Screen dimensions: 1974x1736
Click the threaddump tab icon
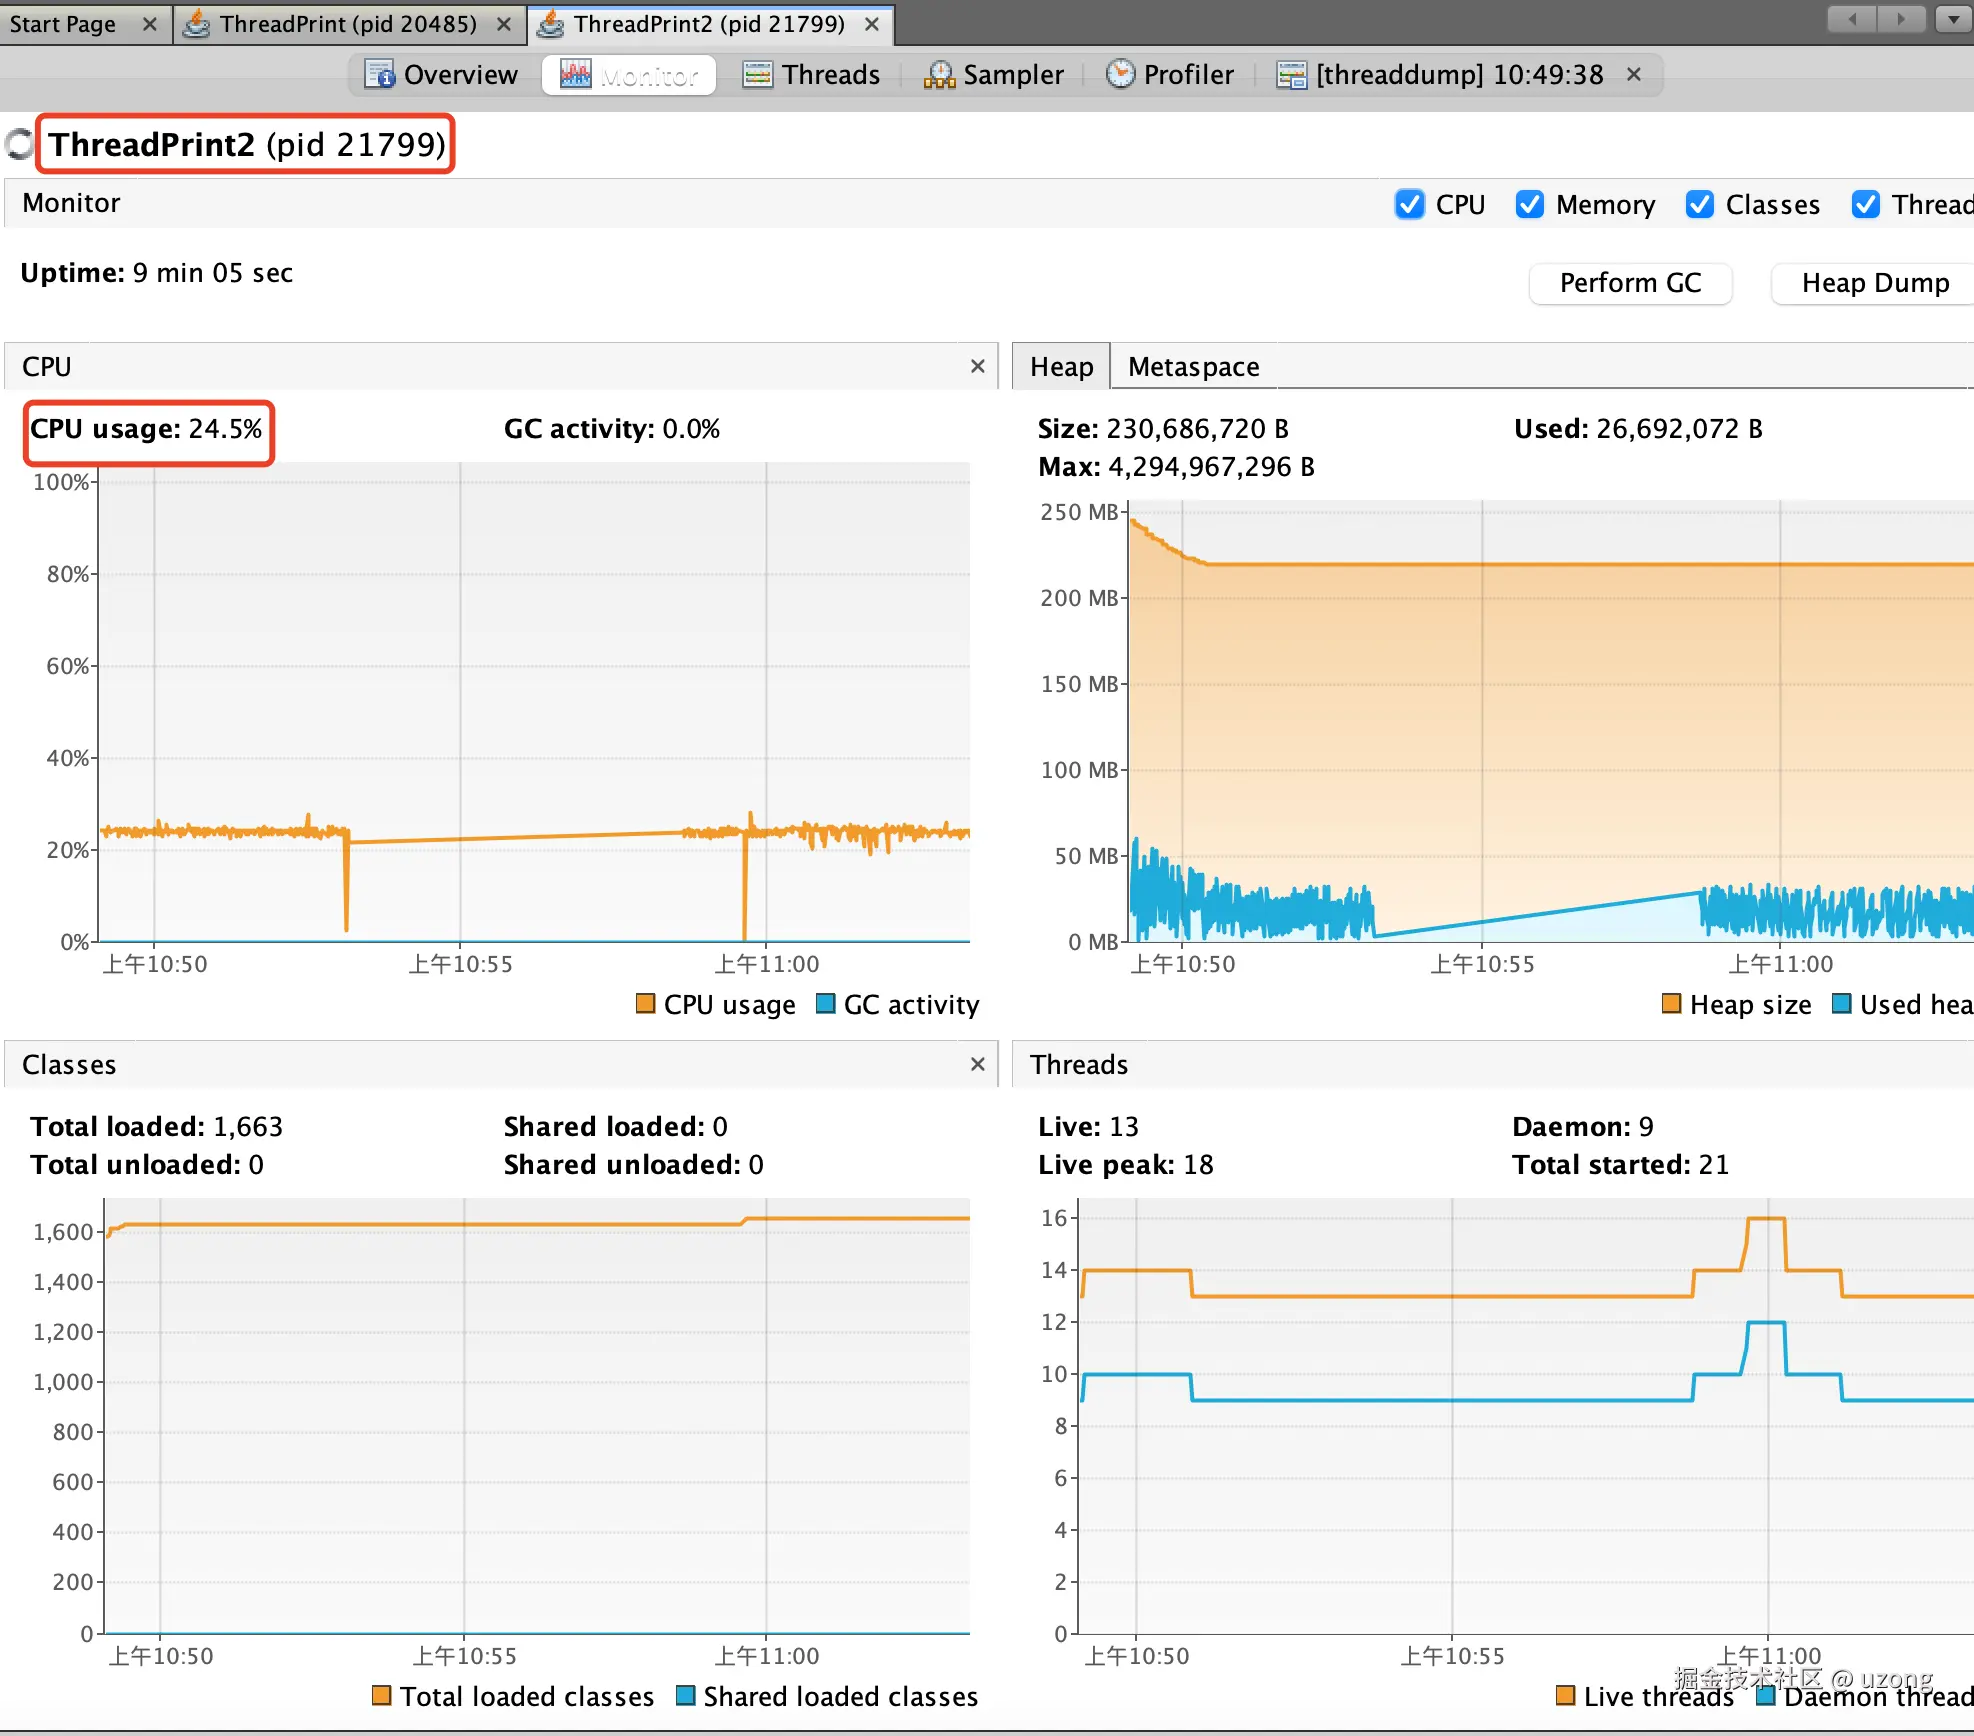pos(1291,74)
